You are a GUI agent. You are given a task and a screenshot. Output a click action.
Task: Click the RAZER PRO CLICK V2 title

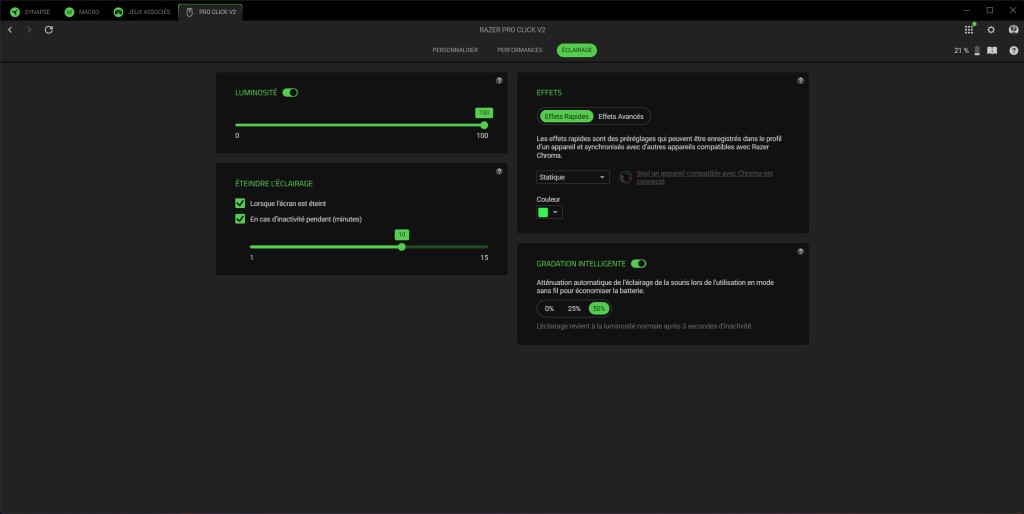[512, 30]
